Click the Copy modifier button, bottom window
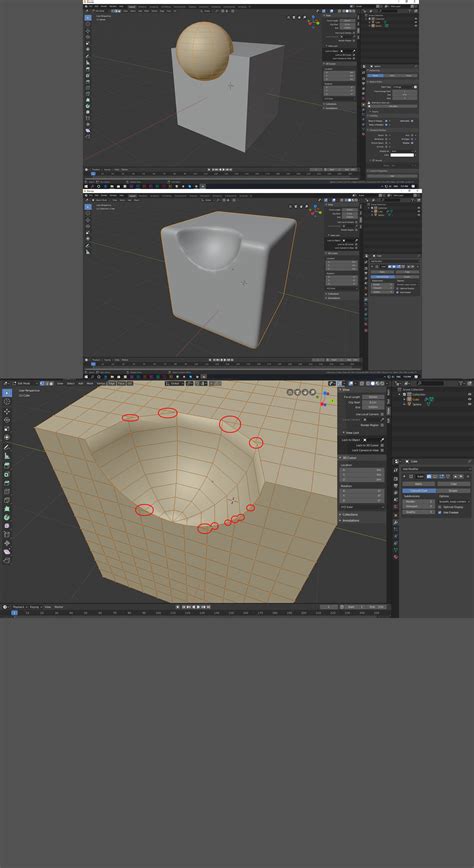 [454, 484]
